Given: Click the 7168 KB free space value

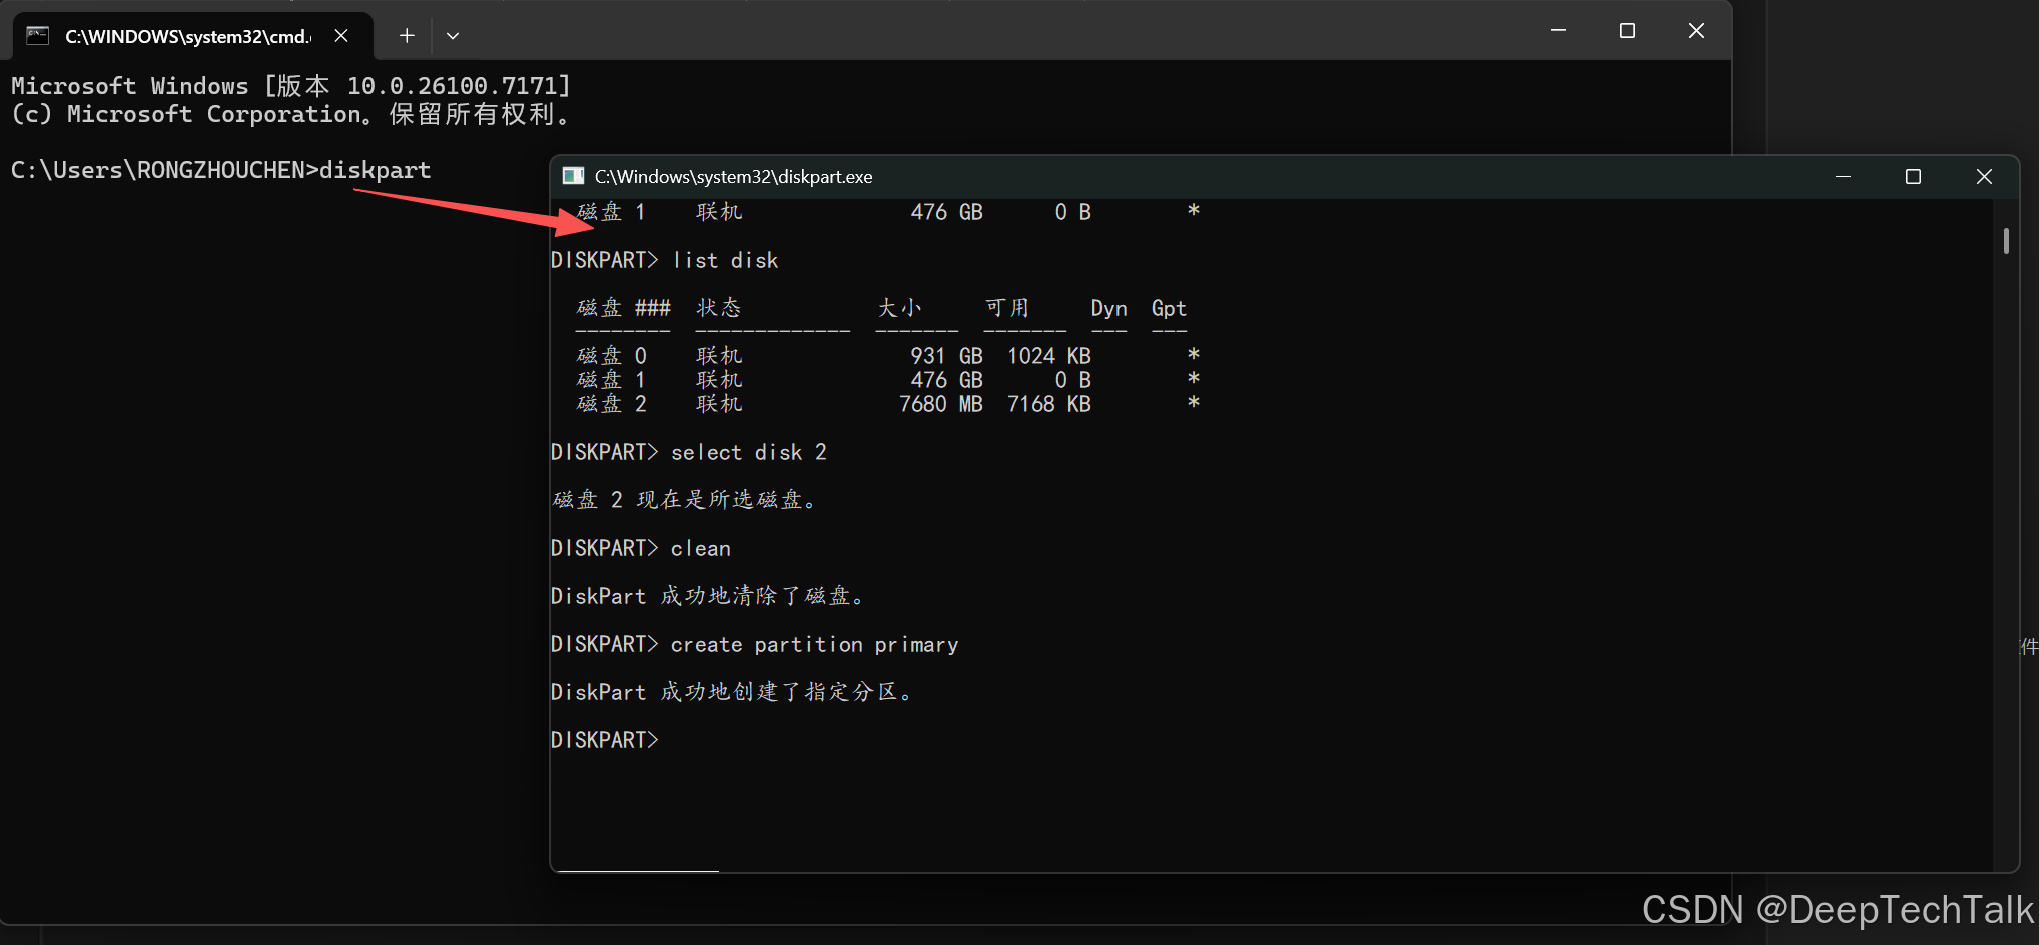Looking at the screenshot, I should pos(1048,404).
